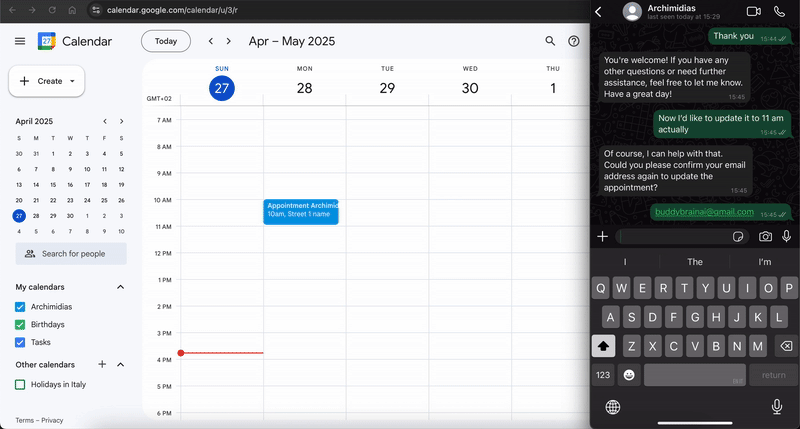Screen dimensions: 800x429
Task: Record voice message microphone icon
Action: pyautogui.click(x=787, y=236)
